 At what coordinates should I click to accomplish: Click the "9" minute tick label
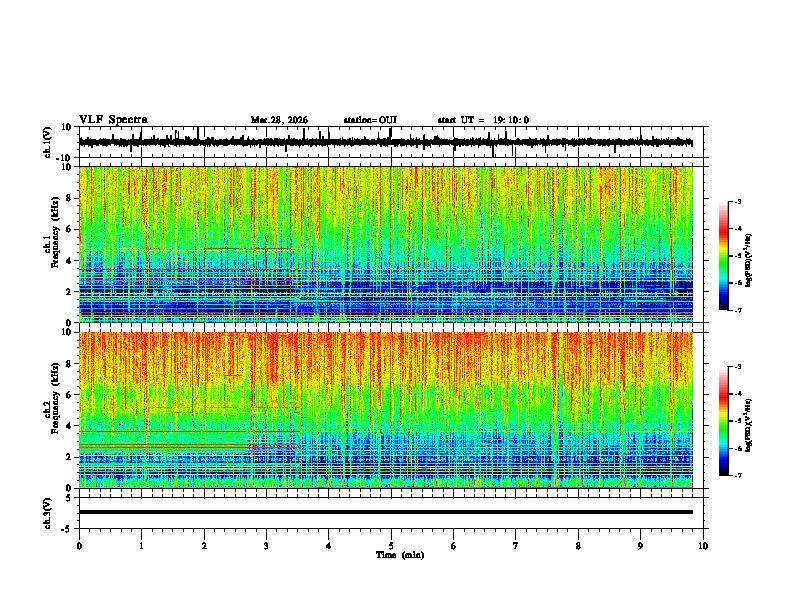pyautogui.click(x=640, y=546)
